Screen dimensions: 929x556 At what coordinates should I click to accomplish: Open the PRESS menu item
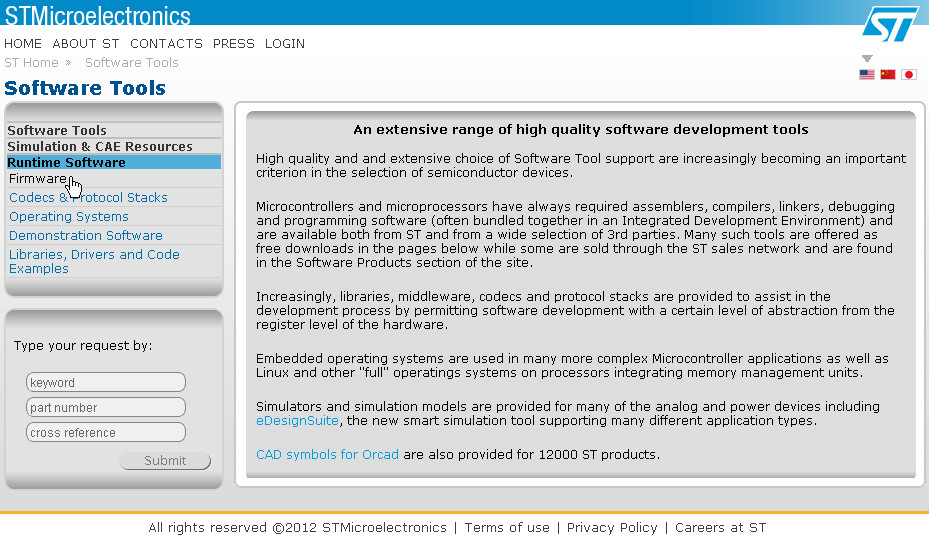(x=233, y=44)
